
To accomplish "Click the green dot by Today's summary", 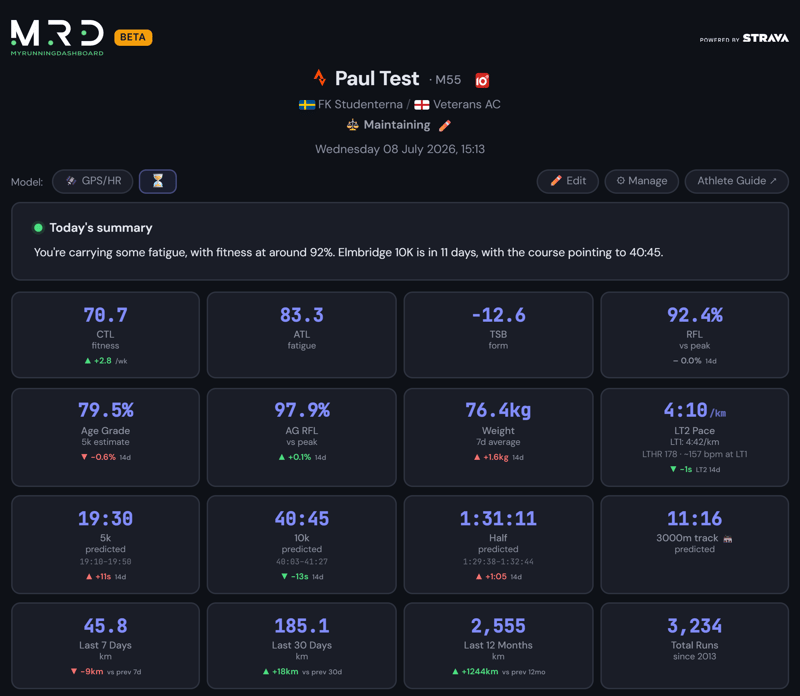I will 38,228.
